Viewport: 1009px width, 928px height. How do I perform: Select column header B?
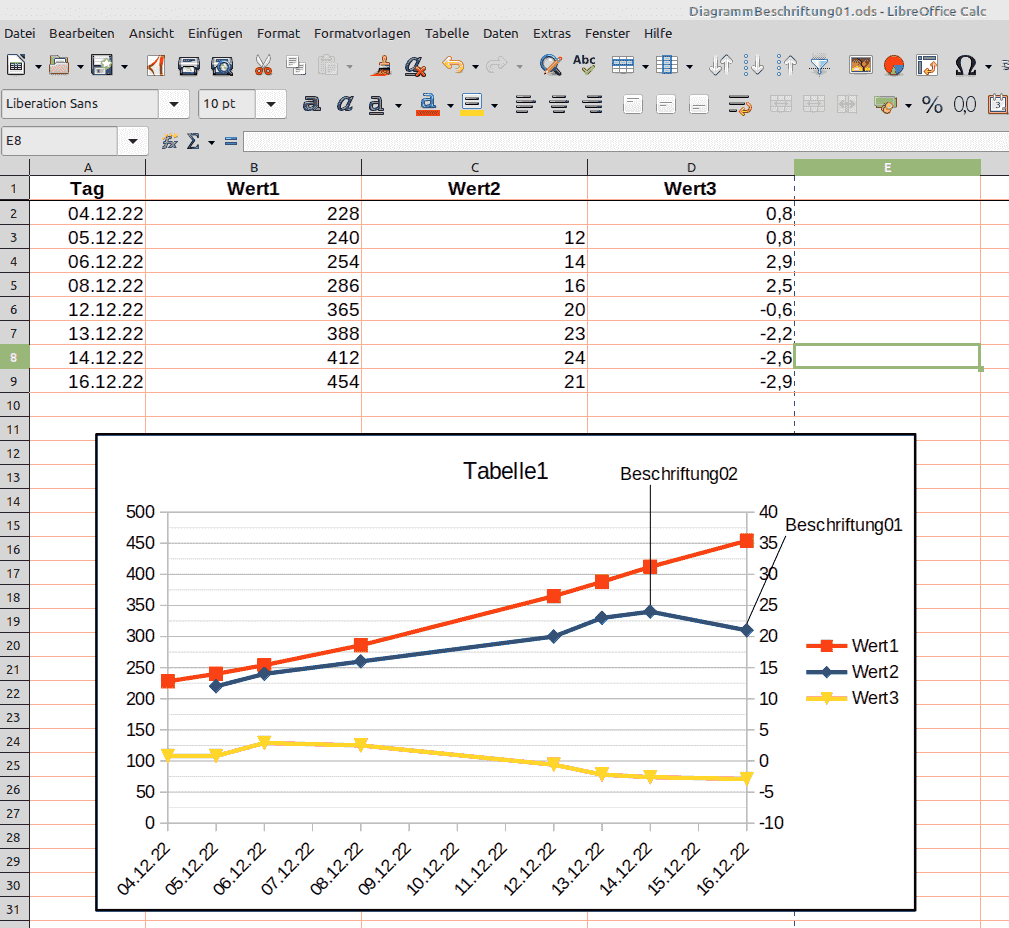pos(254,167)
